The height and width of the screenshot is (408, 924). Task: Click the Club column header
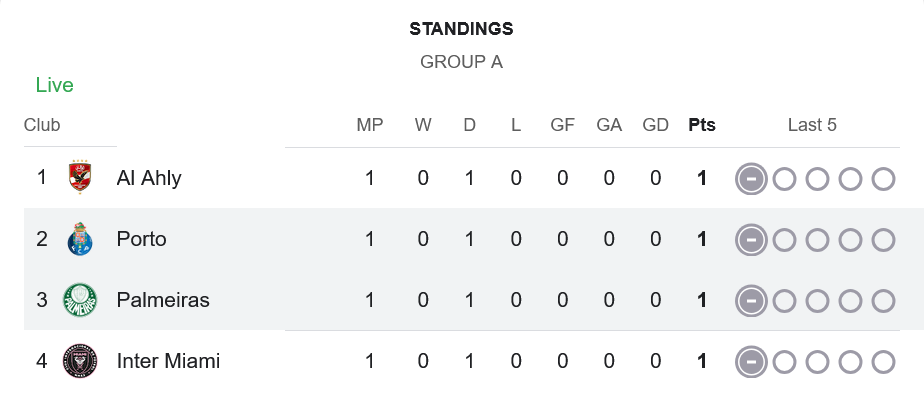click(x=42, y=125)
